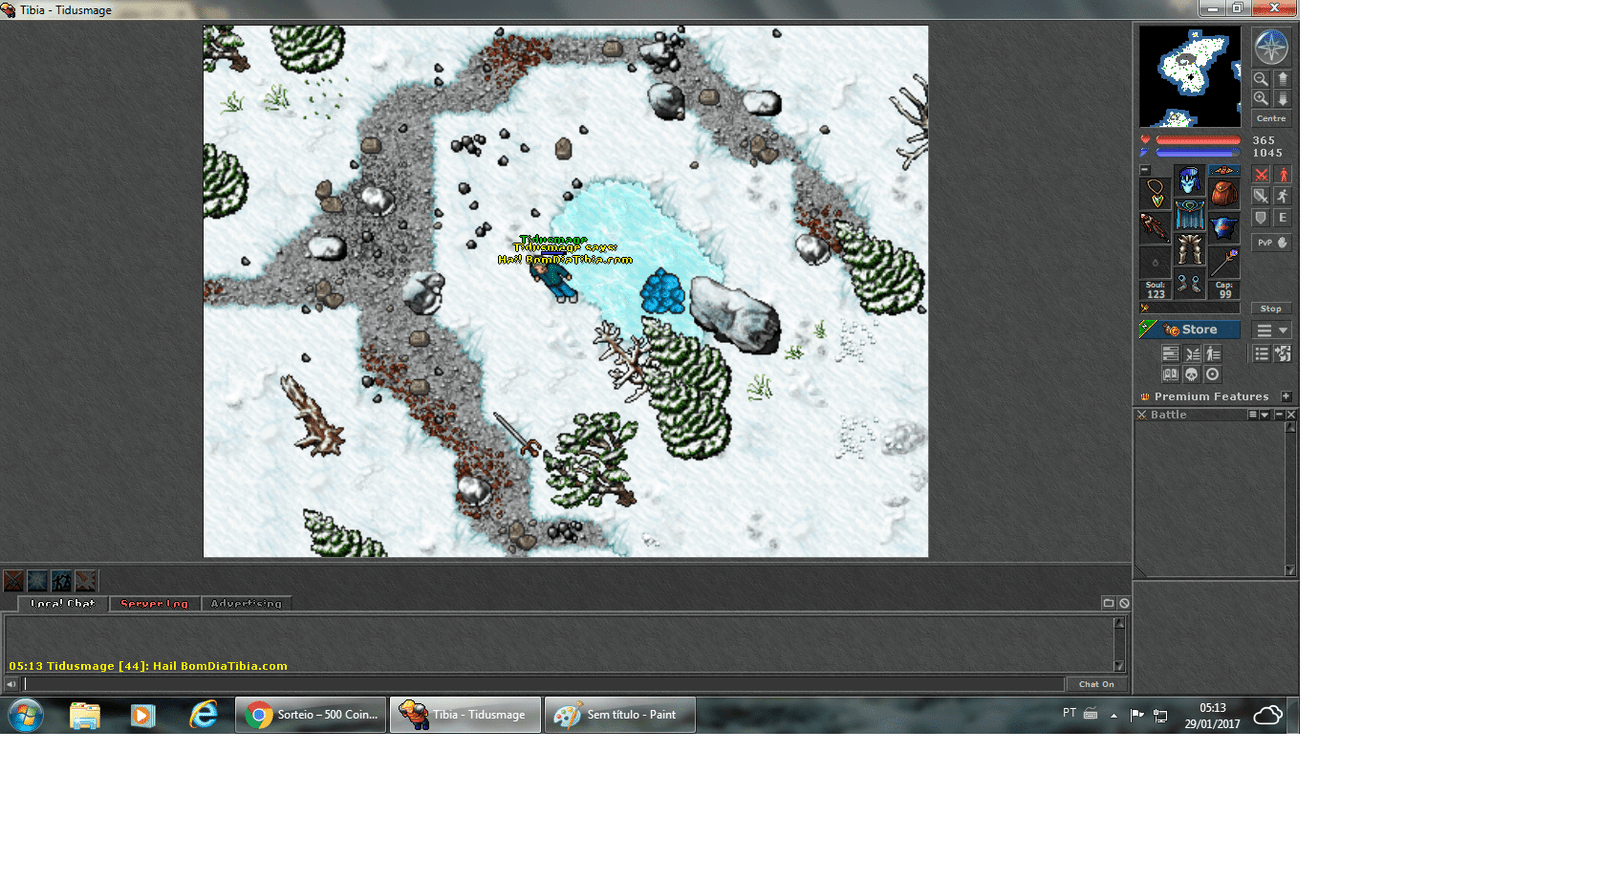Viewport: 1600px width, 877px height.
Task: Open the battle list icon
Action: (x=1192, y=354)
